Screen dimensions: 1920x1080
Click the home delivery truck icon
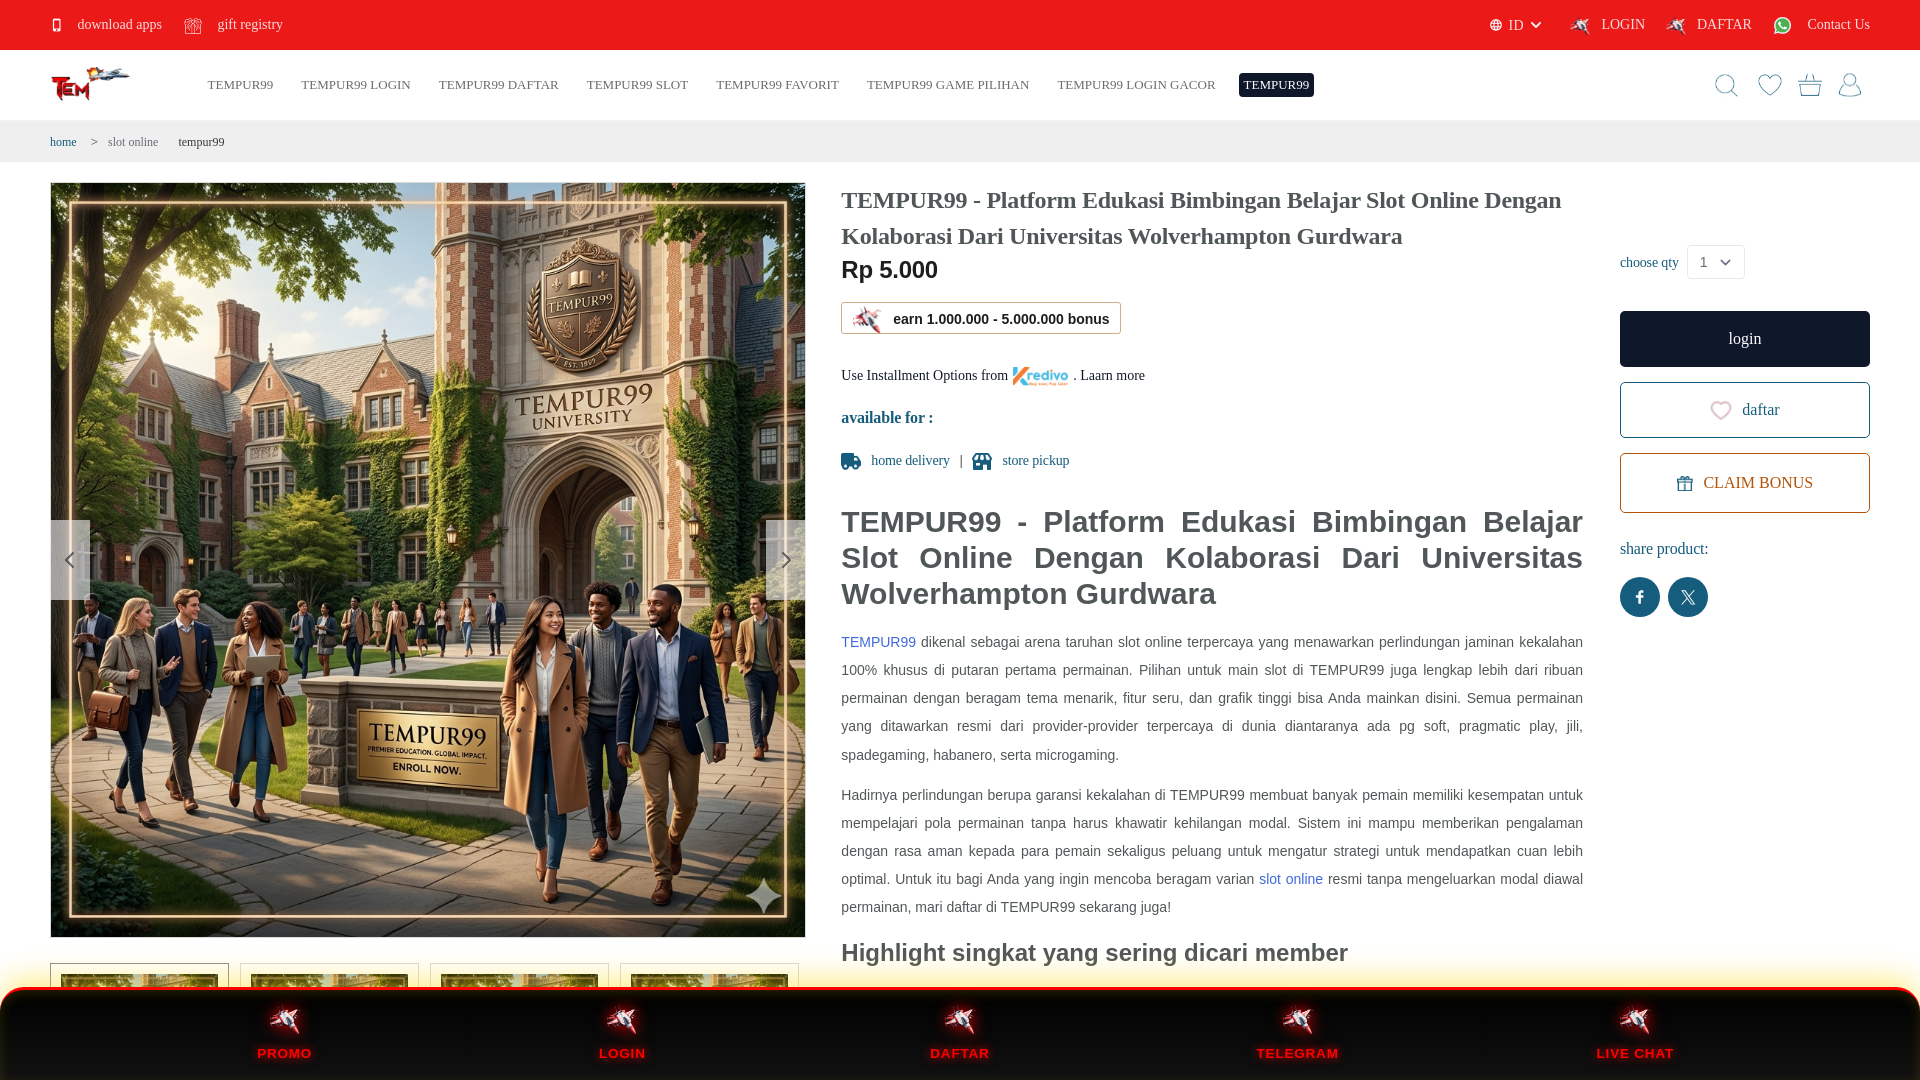pyautogui.click(x=851, y=461)
